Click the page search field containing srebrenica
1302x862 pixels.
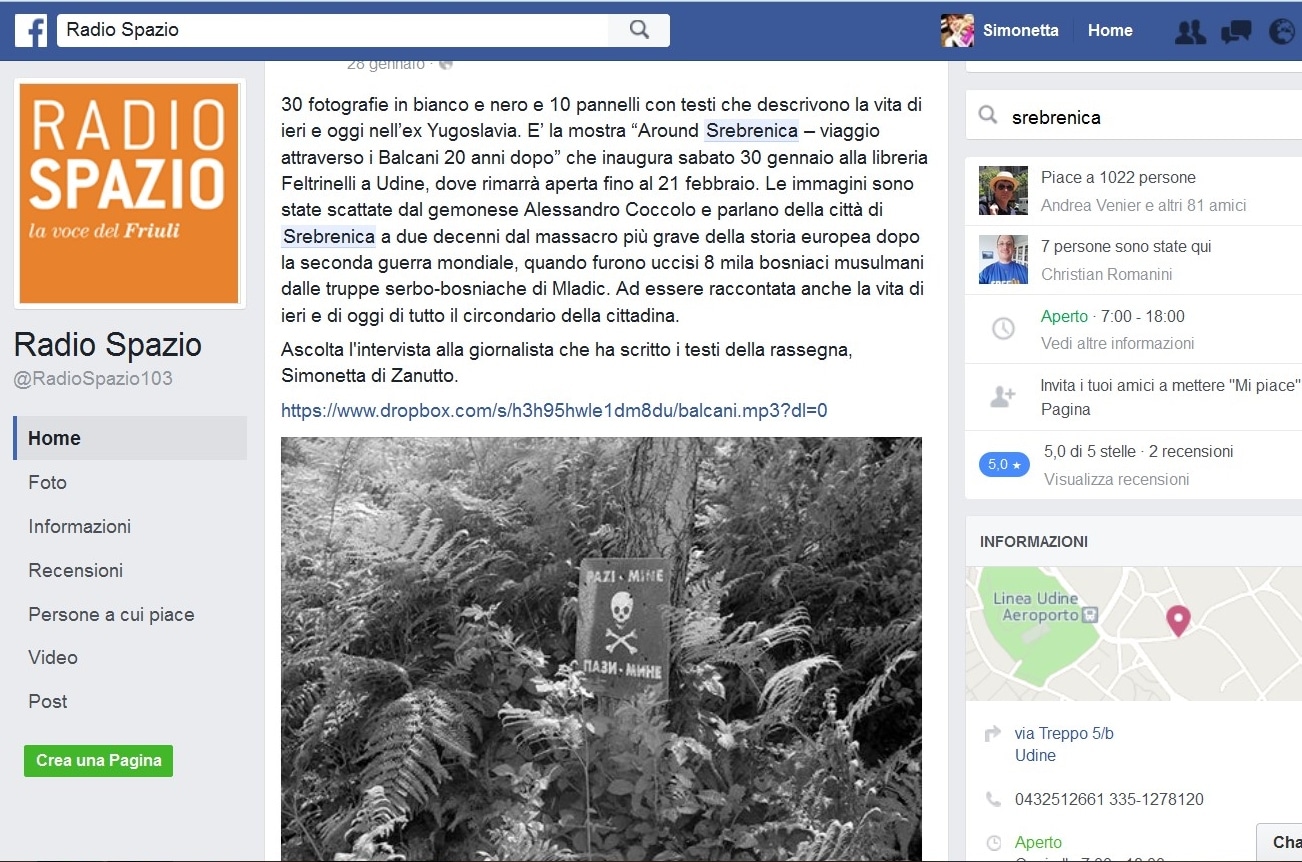(1134, 117)
